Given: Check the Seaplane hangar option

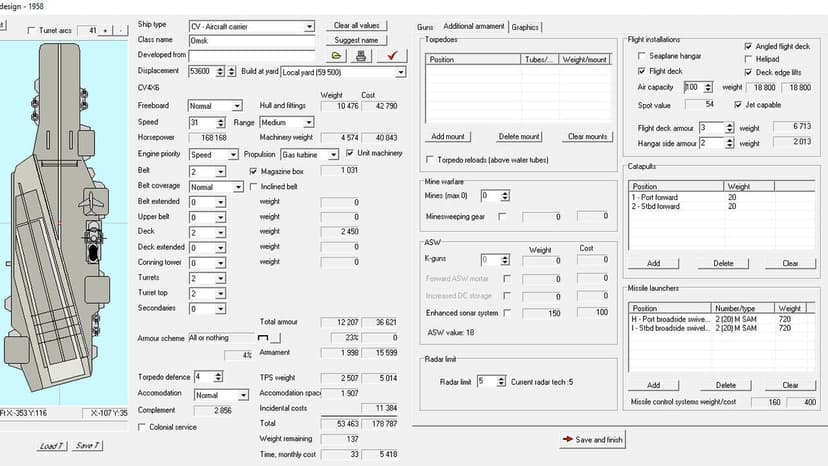Looking at the screenshot, I should coord(642,55).
